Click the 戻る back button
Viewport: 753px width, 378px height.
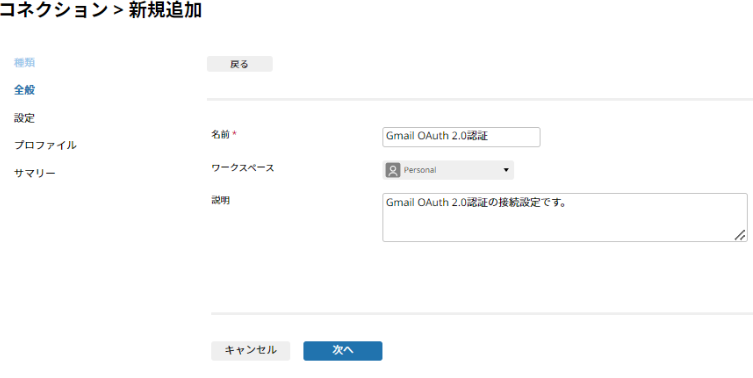click(240, 64)
